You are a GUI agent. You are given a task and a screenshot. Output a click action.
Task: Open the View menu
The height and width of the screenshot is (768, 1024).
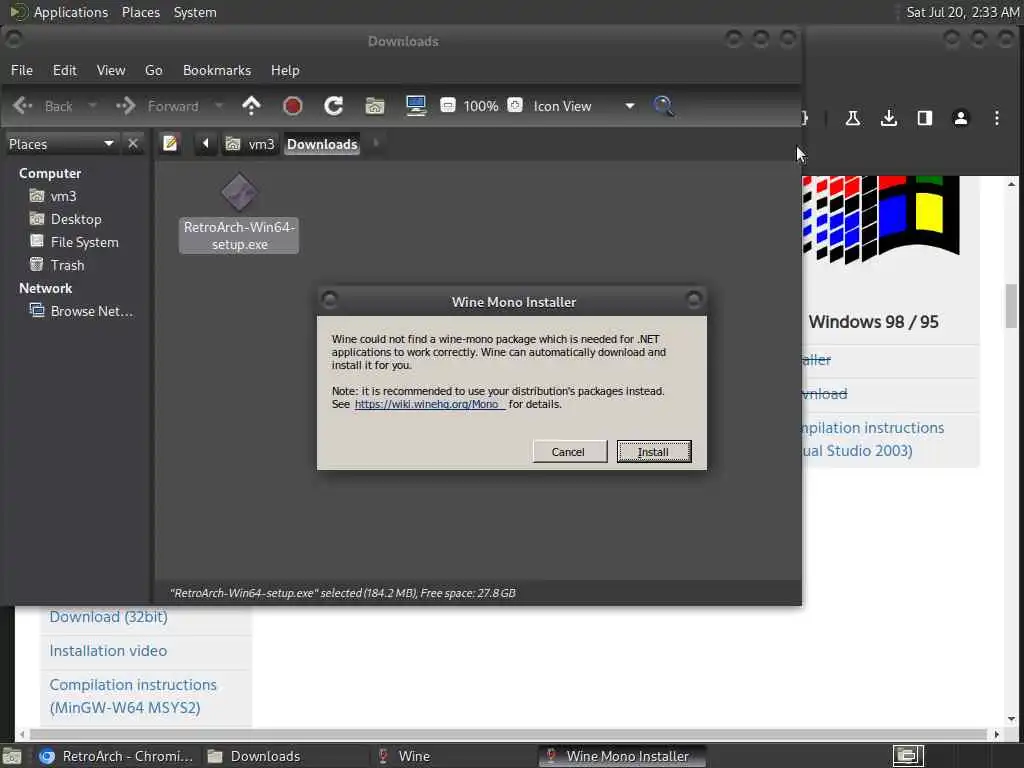111,70
